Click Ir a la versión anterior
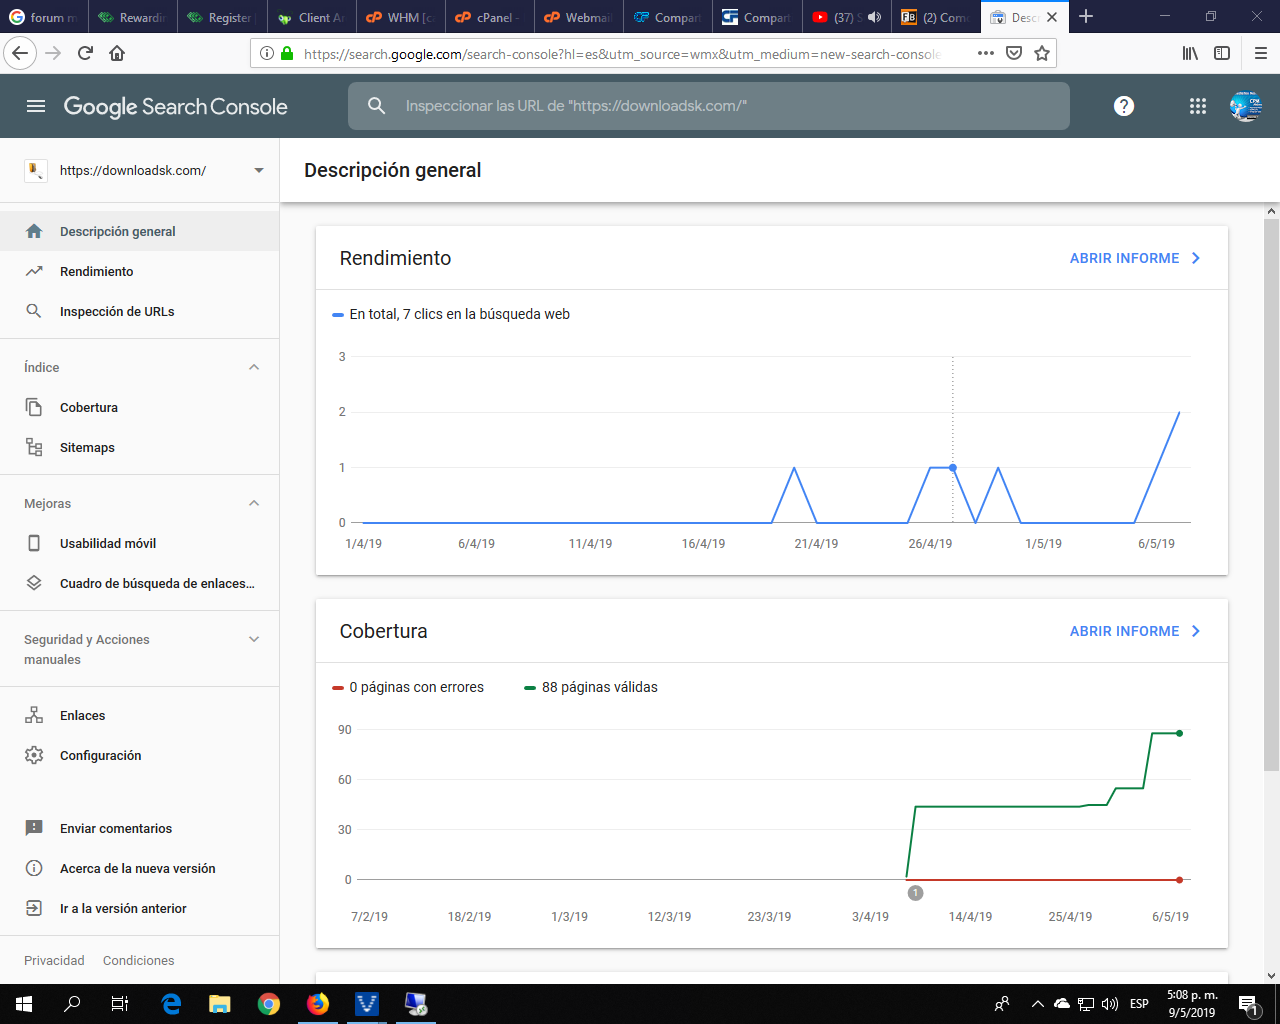Image resolution: width=1280 pixels, height=1024 pixels. pos(140,908)
